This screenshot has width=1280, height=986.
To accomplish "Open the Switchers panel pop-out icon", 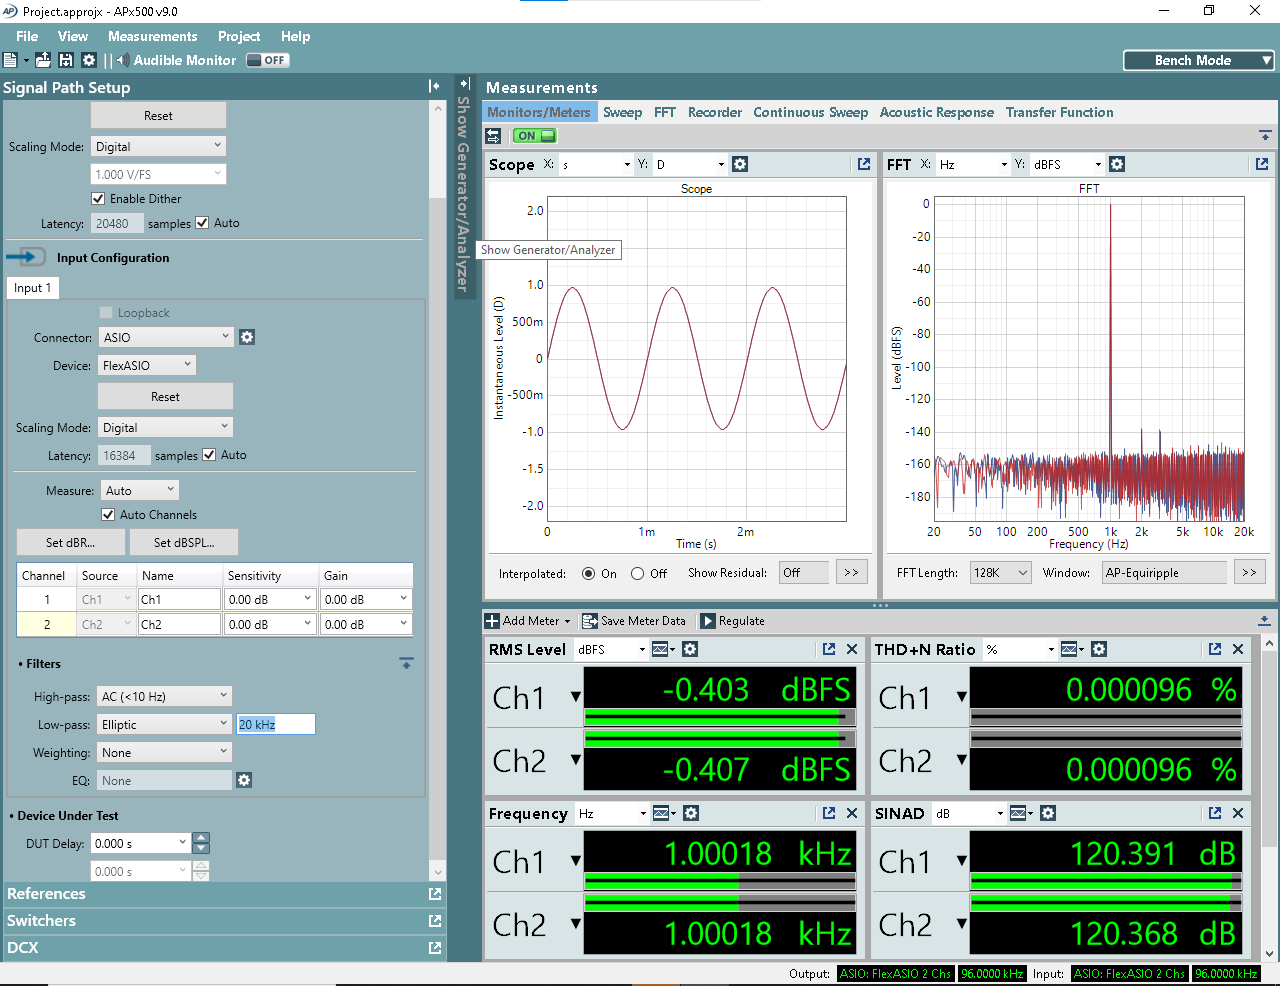I will pyautogui.click(x=435, y=921).
